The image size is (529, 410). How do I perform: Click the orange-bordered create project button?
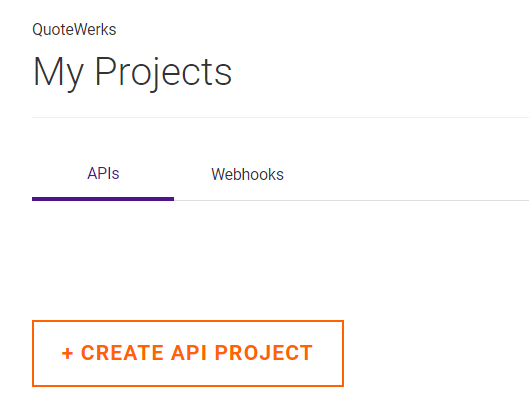188,353
